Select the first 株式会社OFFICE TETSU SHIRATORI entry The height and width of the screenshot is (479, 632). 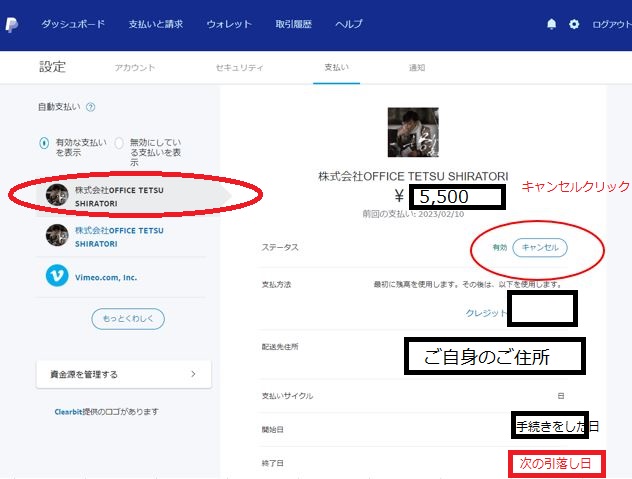118,195
